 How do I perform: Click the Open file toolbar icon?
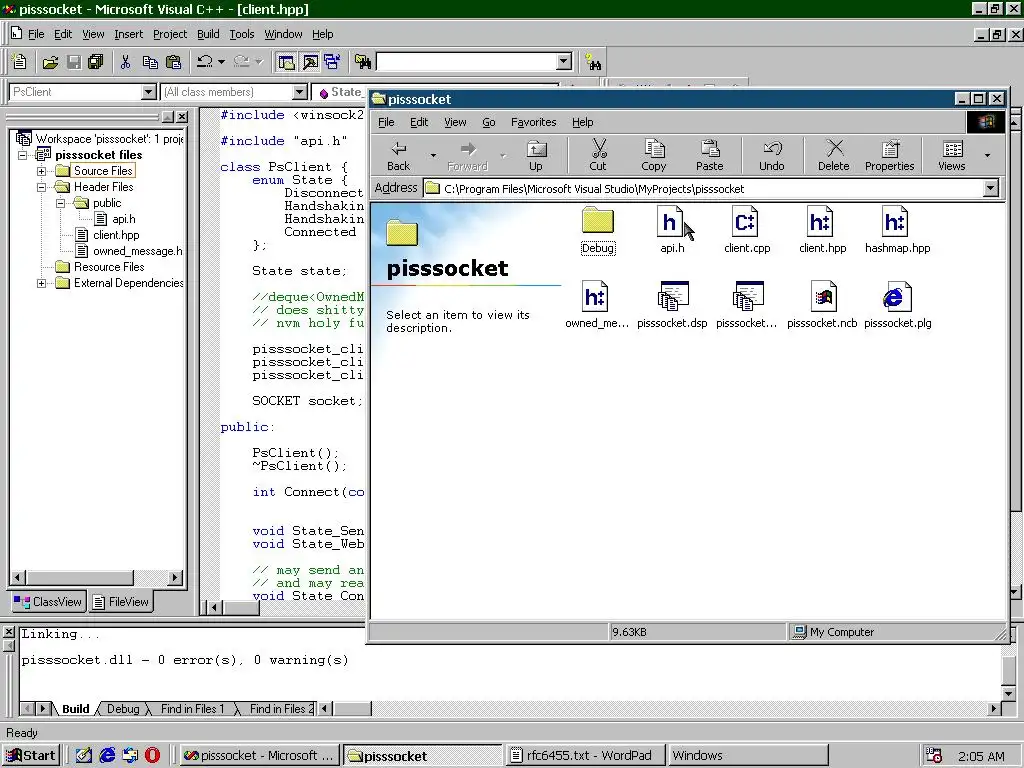(50, 62)
